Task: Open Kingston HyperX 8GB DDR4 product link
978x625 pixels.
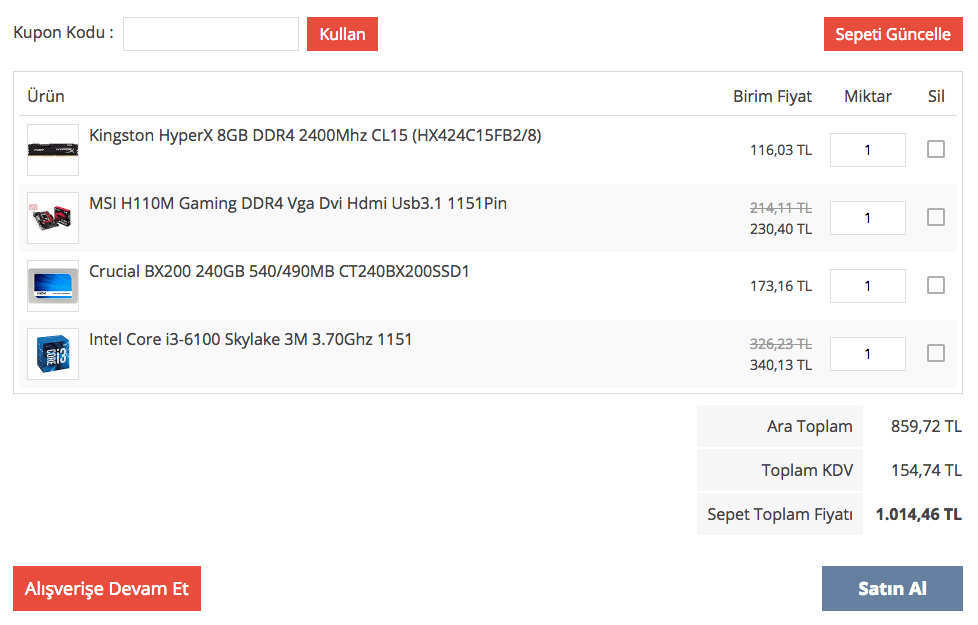Action: (x=315, y=135)
